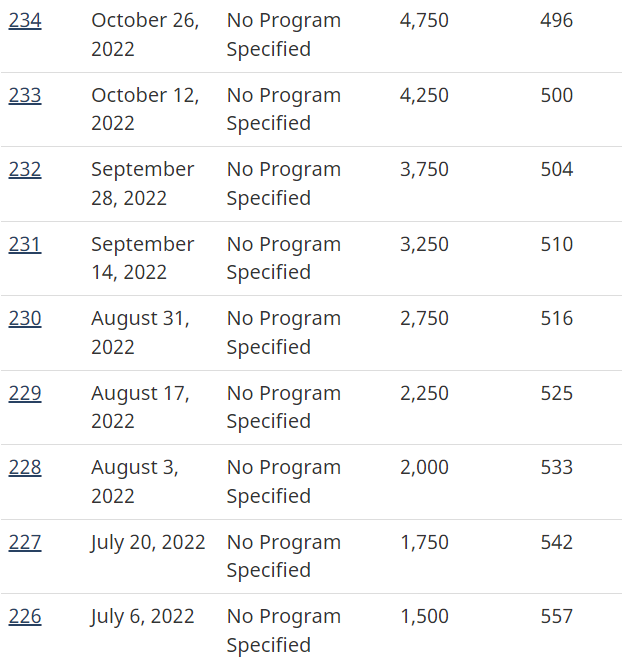Click the July 20, 2022 date cell
This screenshot has width=622, height=662.
click(148, 543)
